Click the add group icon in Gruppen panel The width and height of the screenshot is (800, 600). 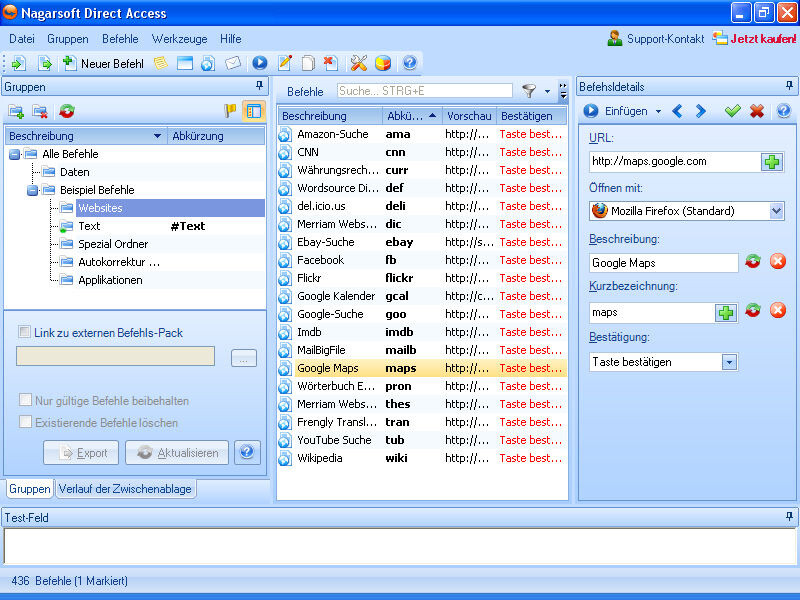(x=16, y=111)
